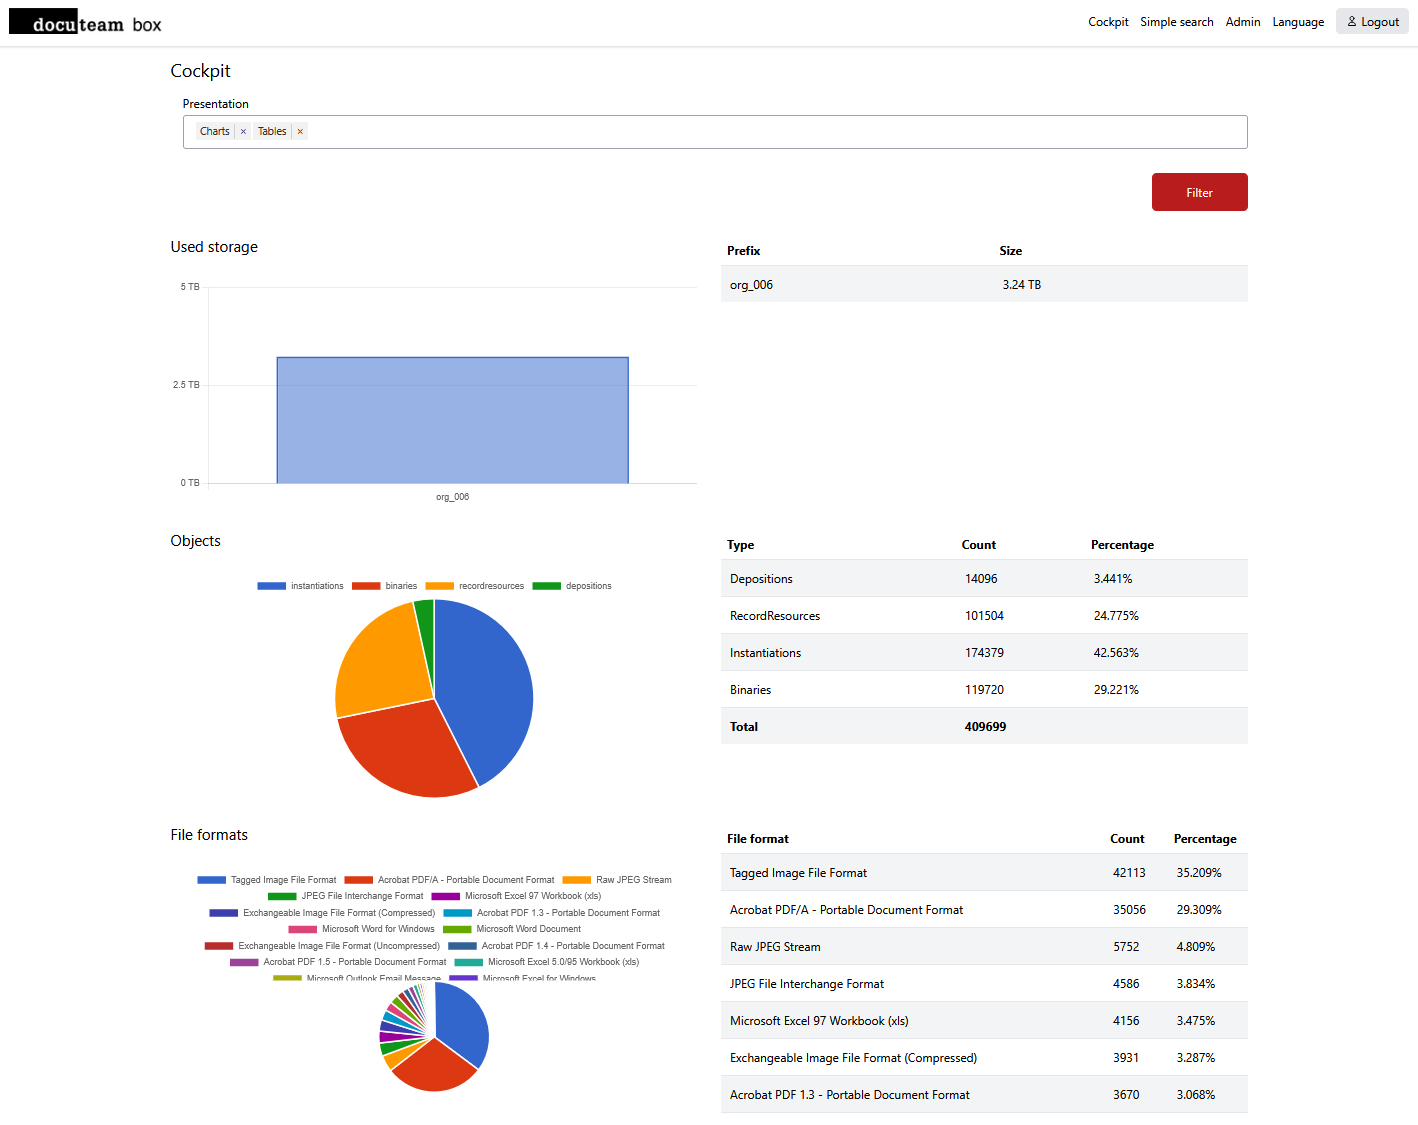Image resolution: width=1418 pixels, height=1125 pixels.
Task: Toggle instantiations legend in Objects chart
Action: [x=301, y=586]
